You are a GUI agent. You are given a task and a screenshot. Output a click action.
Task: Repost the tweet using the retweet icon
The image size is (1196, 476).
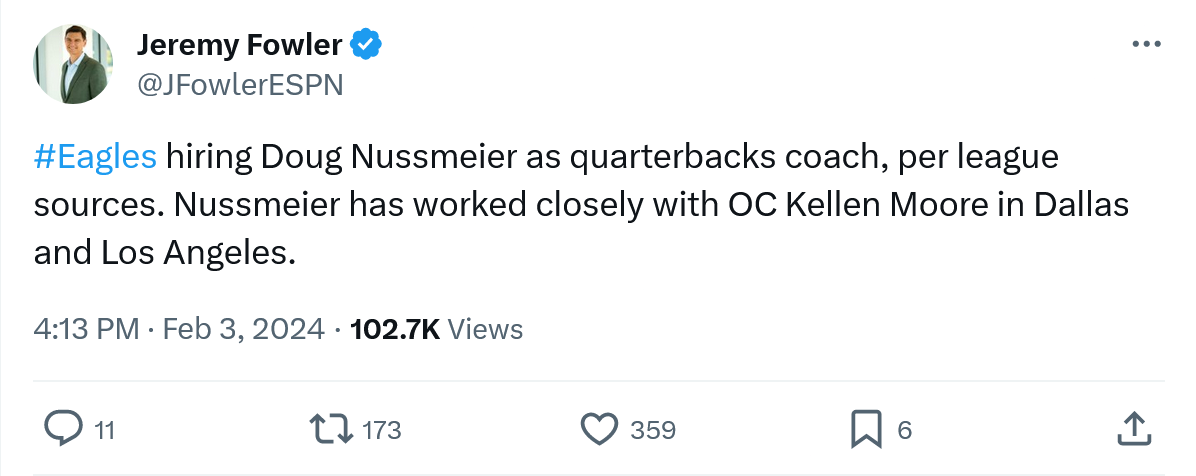pos(331,429)
